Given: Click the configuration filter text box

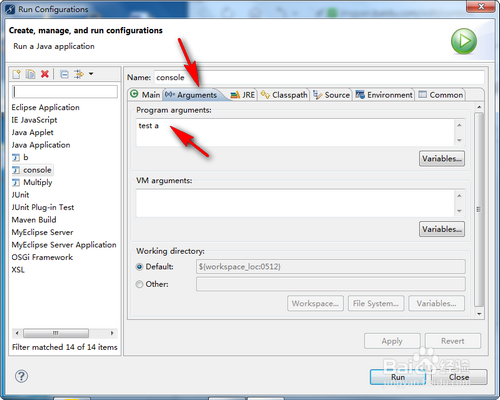Looking at the screenshot, I should coord(65,92).
